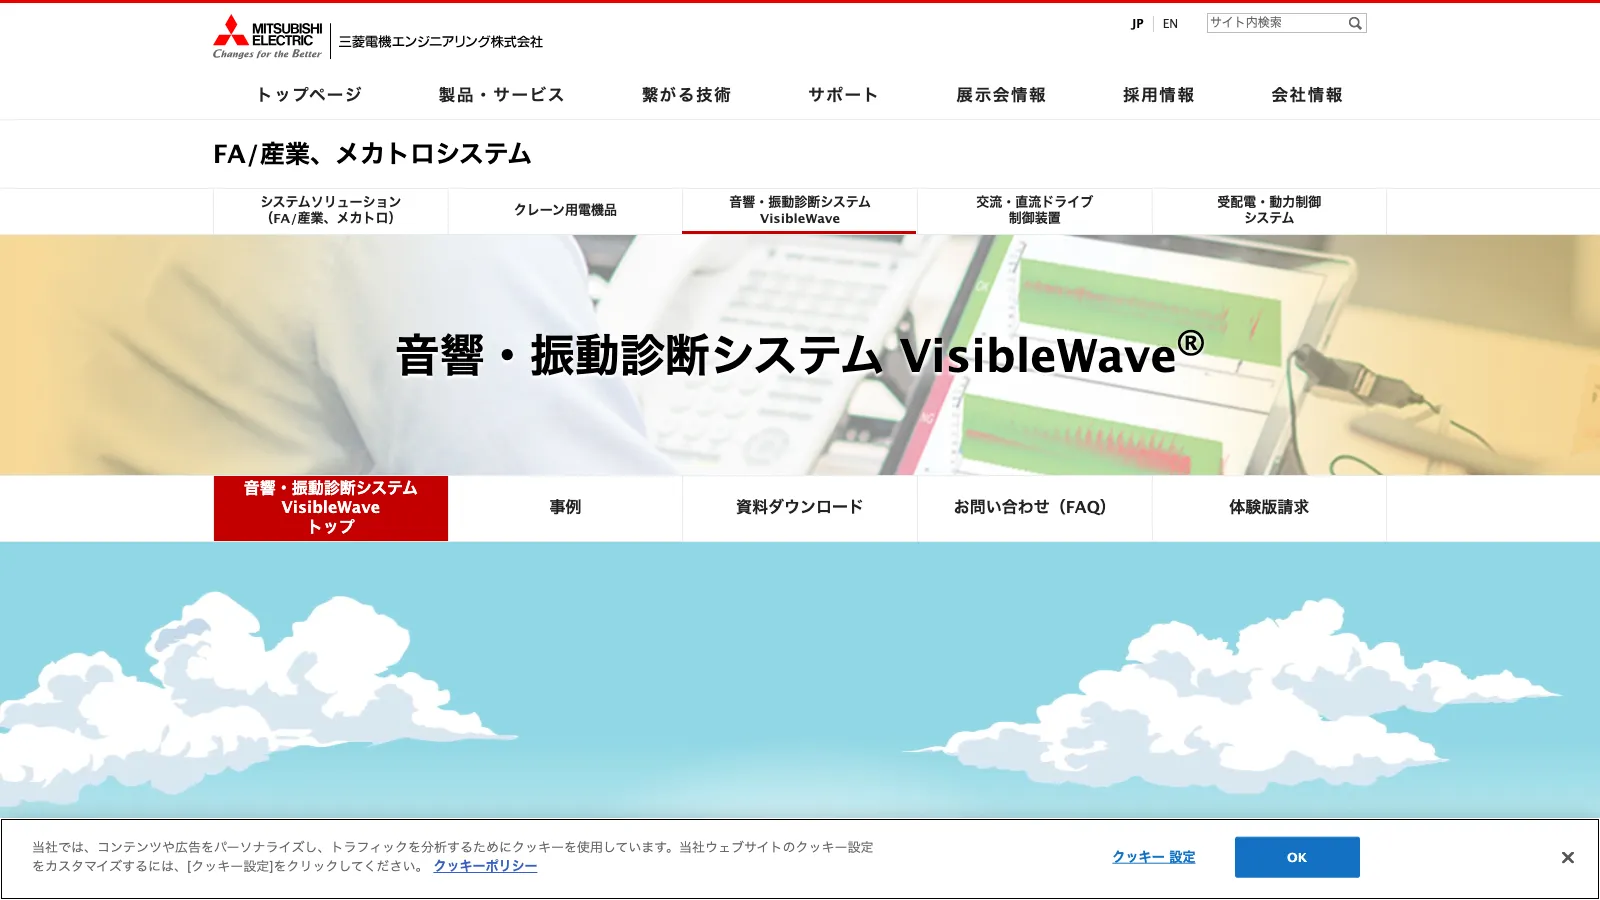
Task: Click the red VisibleWave トップ tab
Action: (x=331, y=508)
